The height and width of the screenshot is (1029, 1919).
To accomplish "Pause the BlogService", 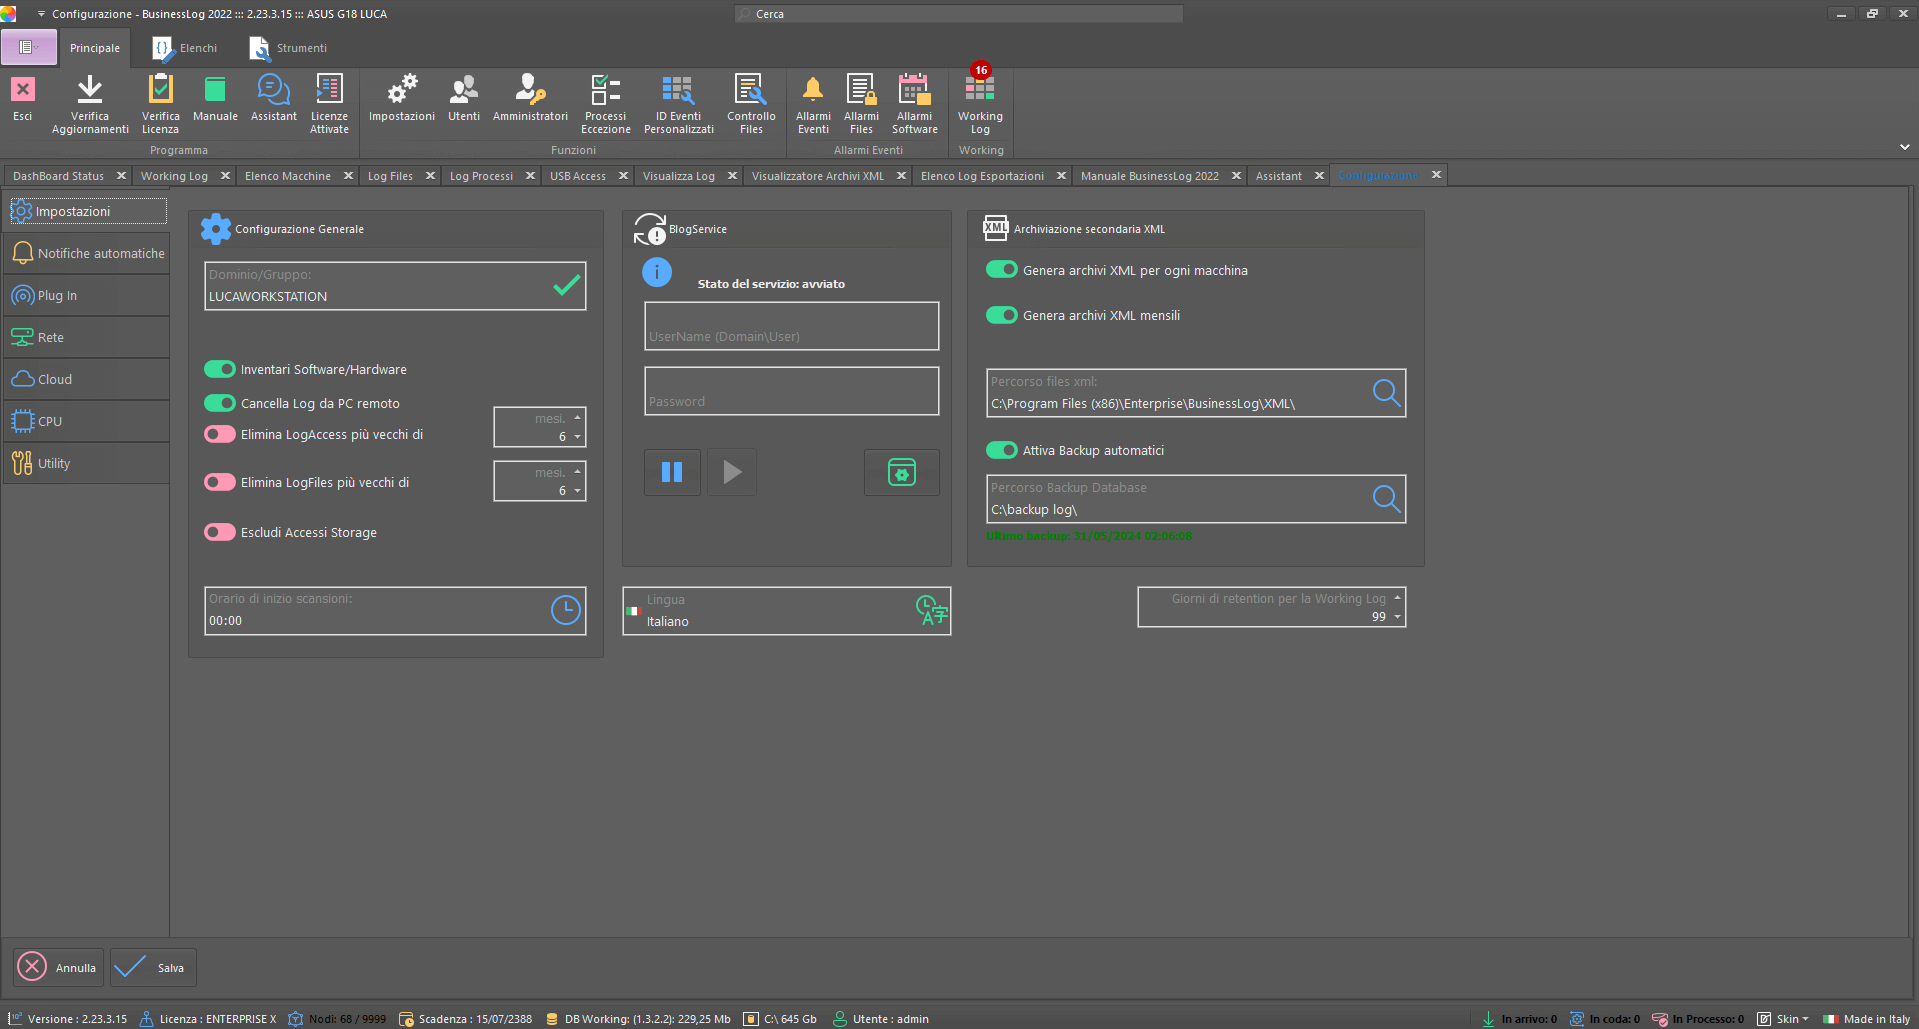I will click(x=672, y=472).
